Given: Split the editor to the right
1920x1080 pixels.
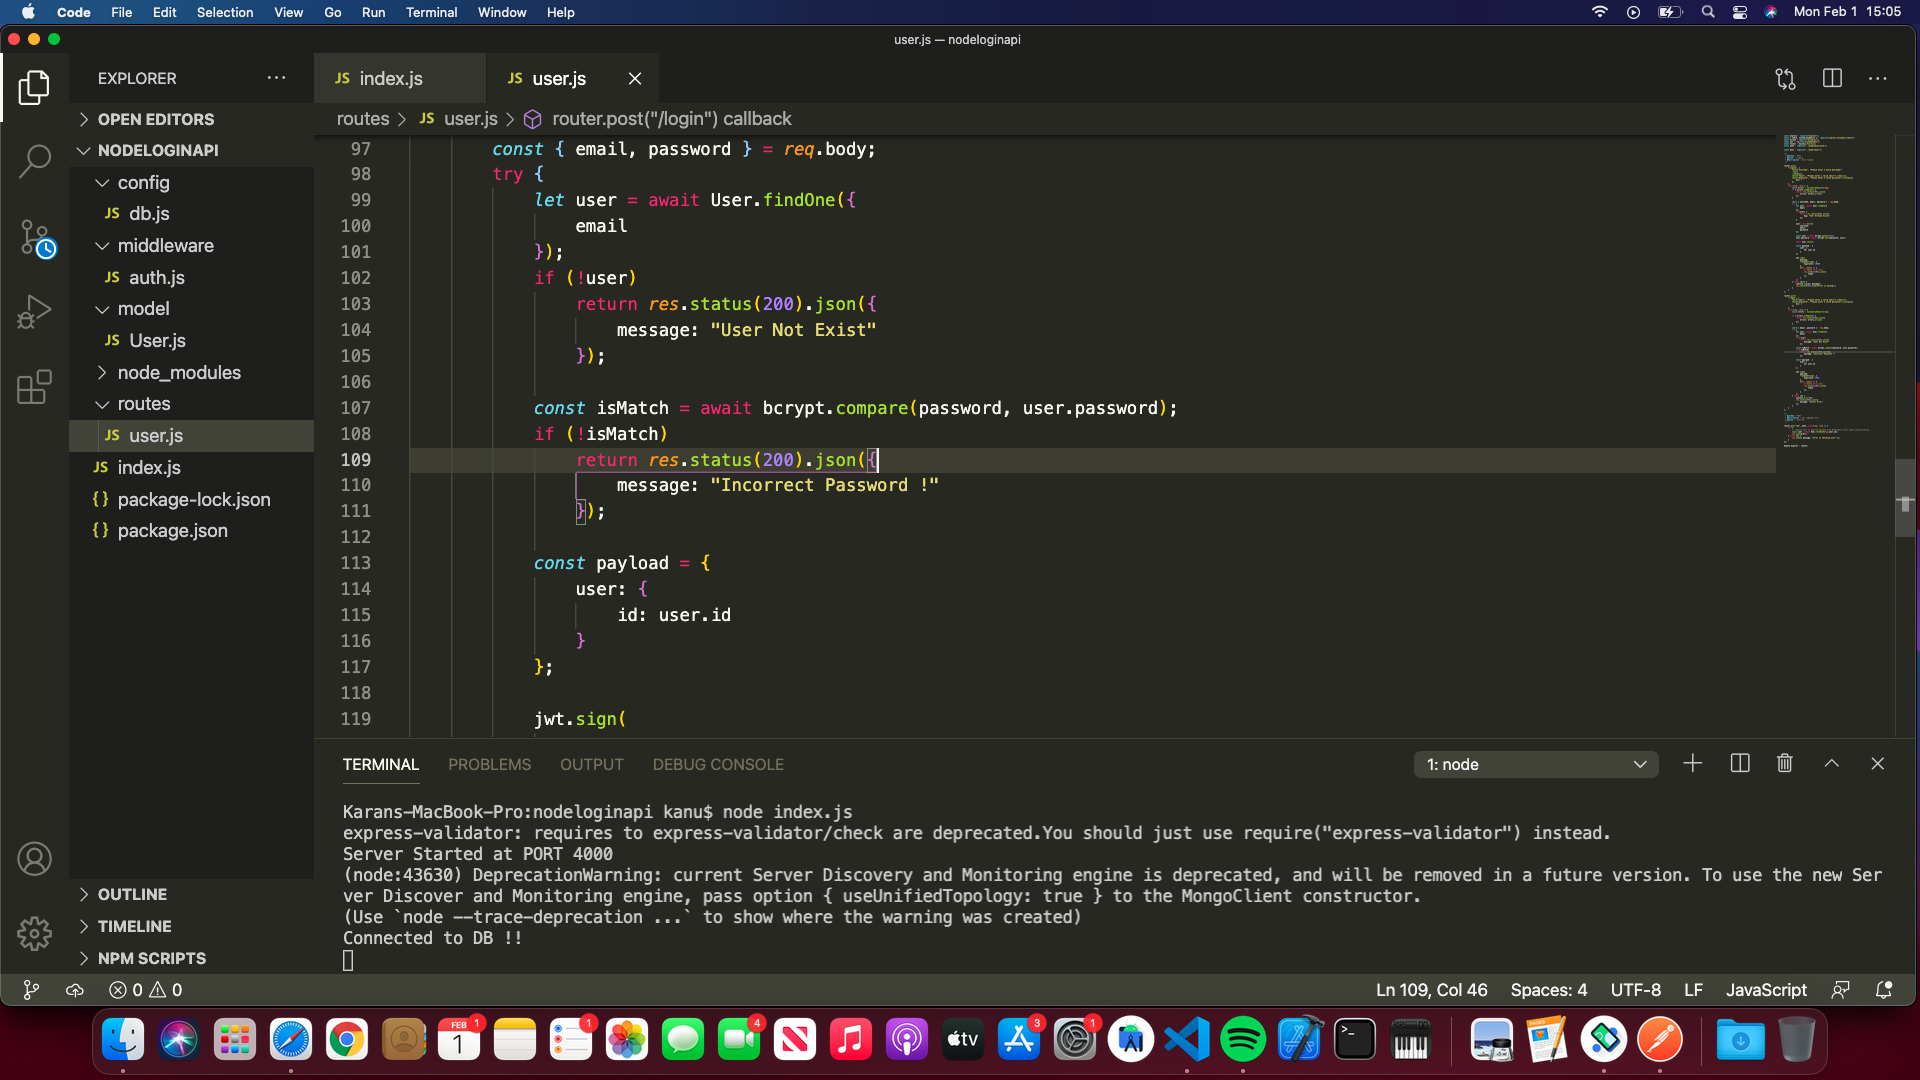Looking at the screenshot, I should [1832, 78].
